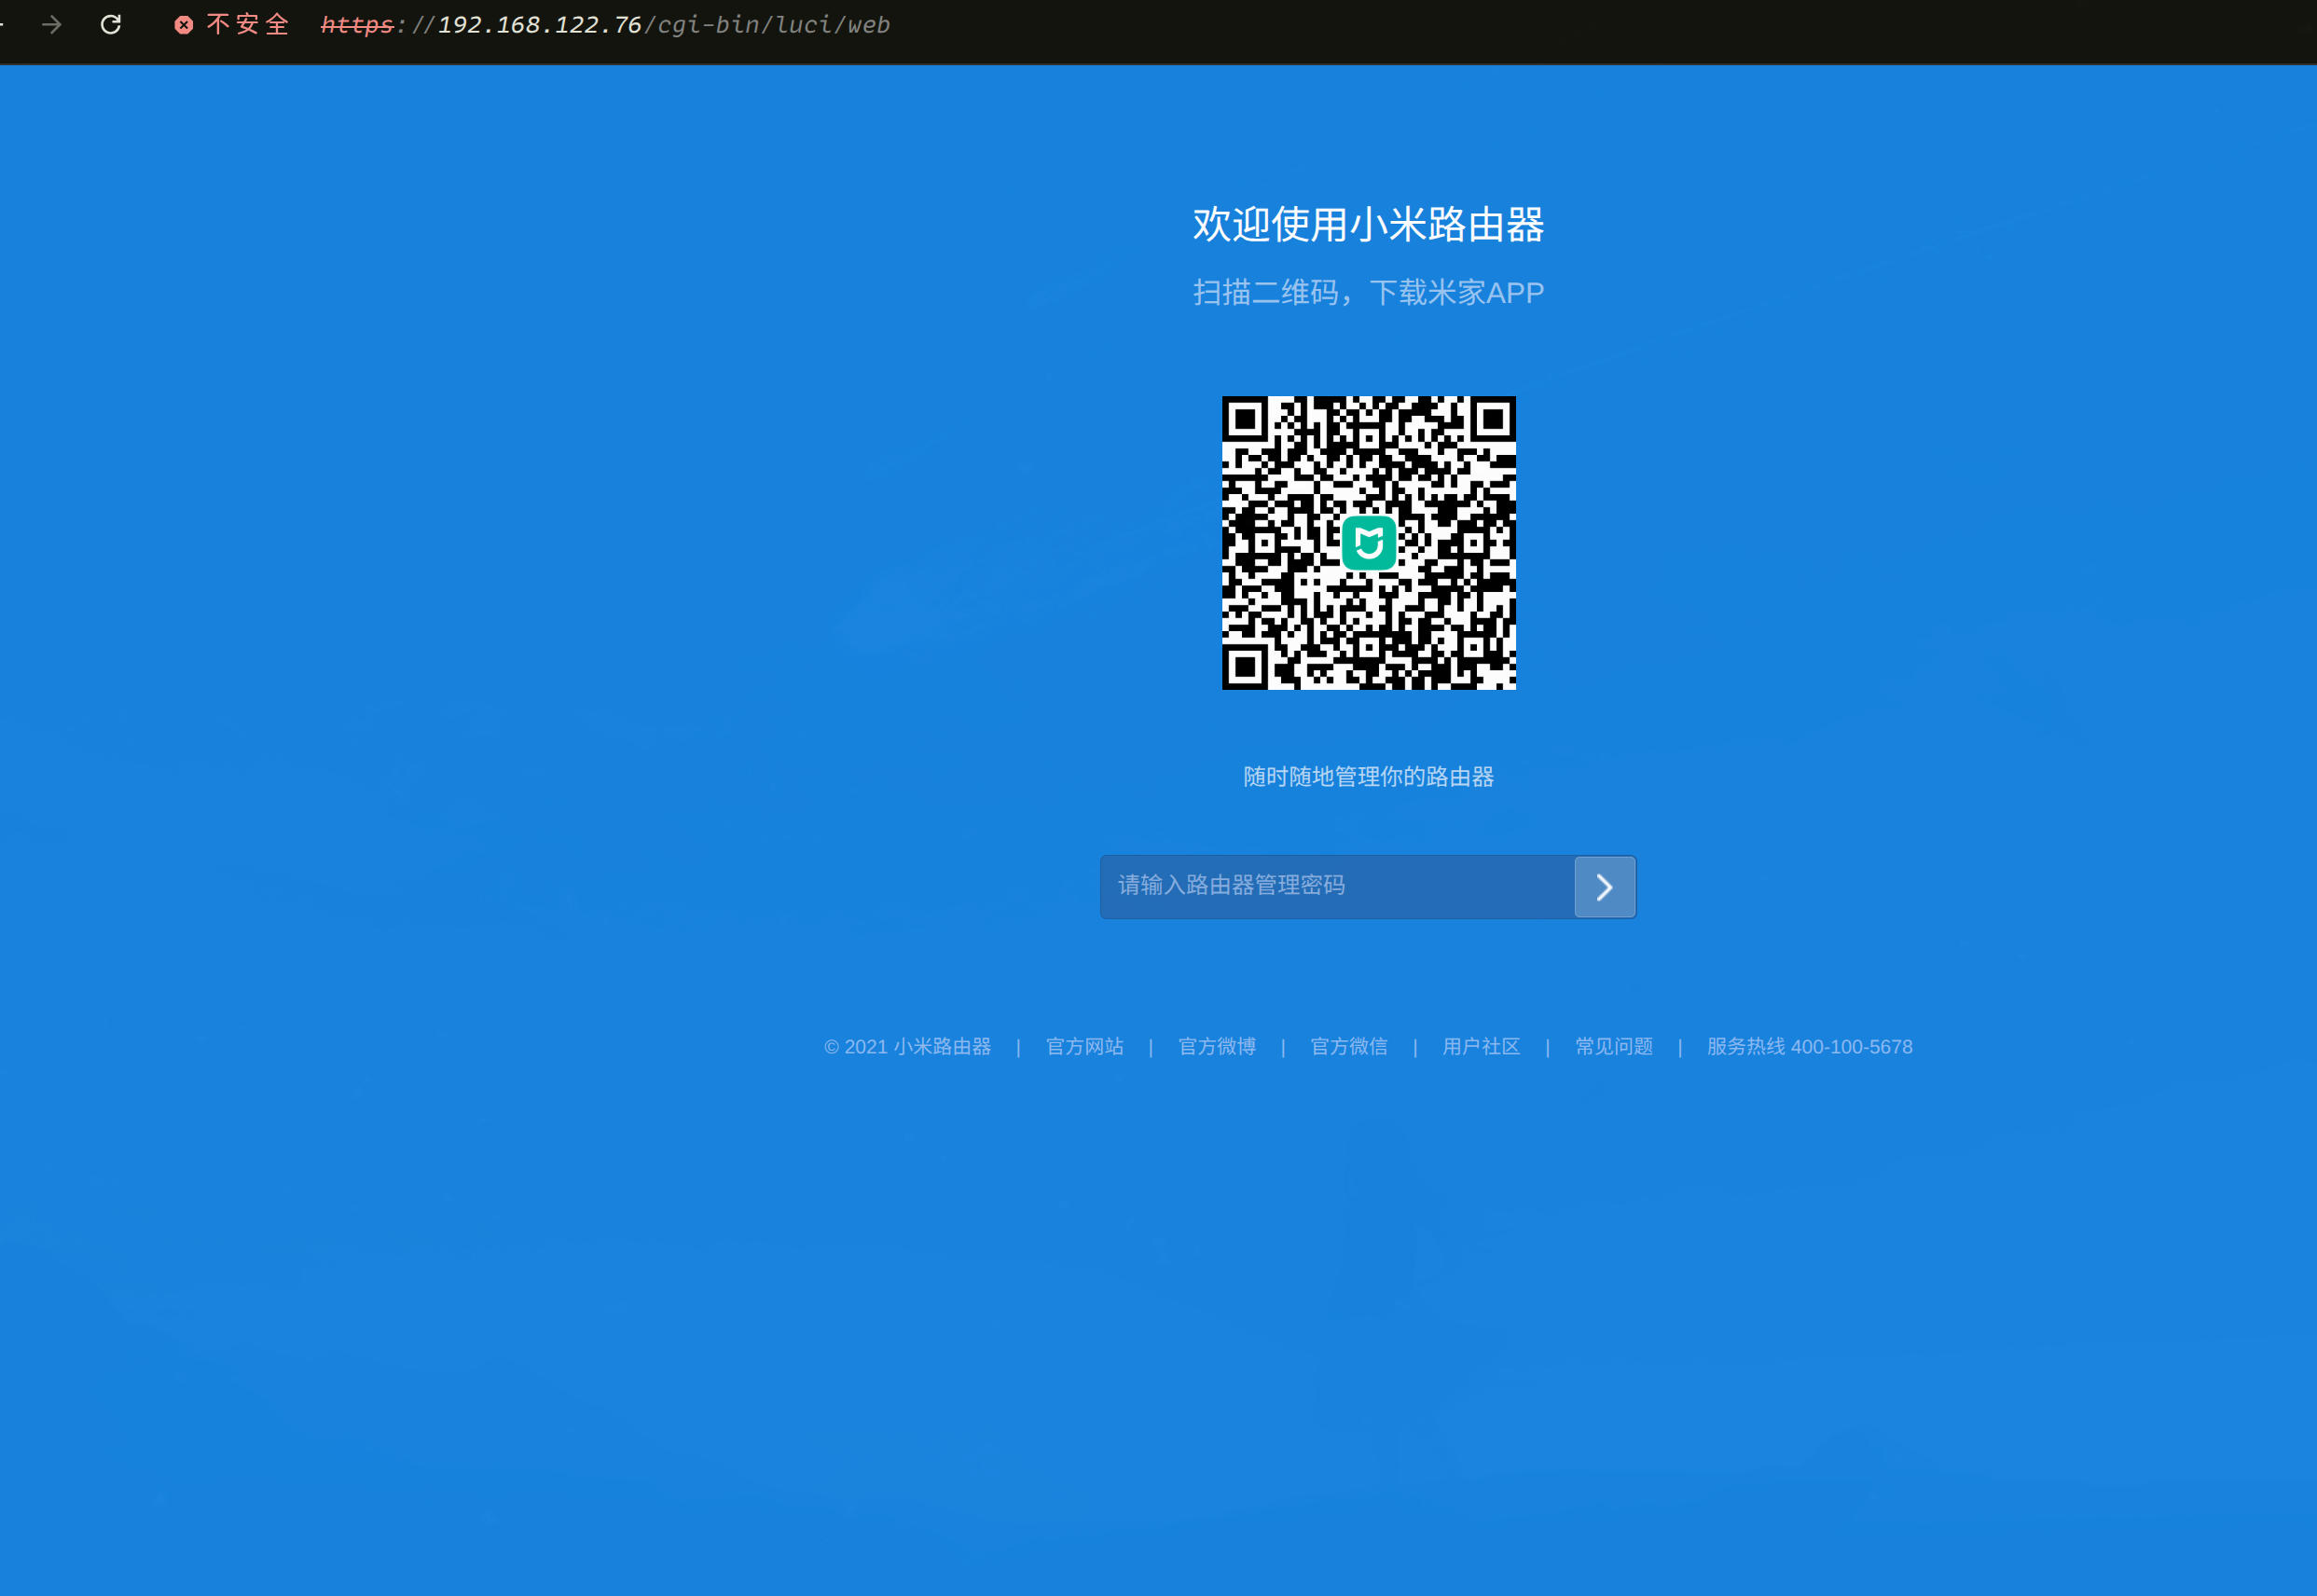The image size is (2317, 1596).
Task: Open the 官方网站 footer link
Action: pos(1085,1047)
